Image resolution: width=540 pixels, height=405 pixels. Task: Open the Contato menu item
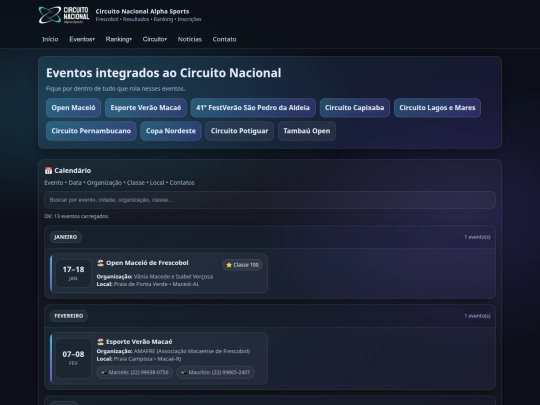coord(225,39)
